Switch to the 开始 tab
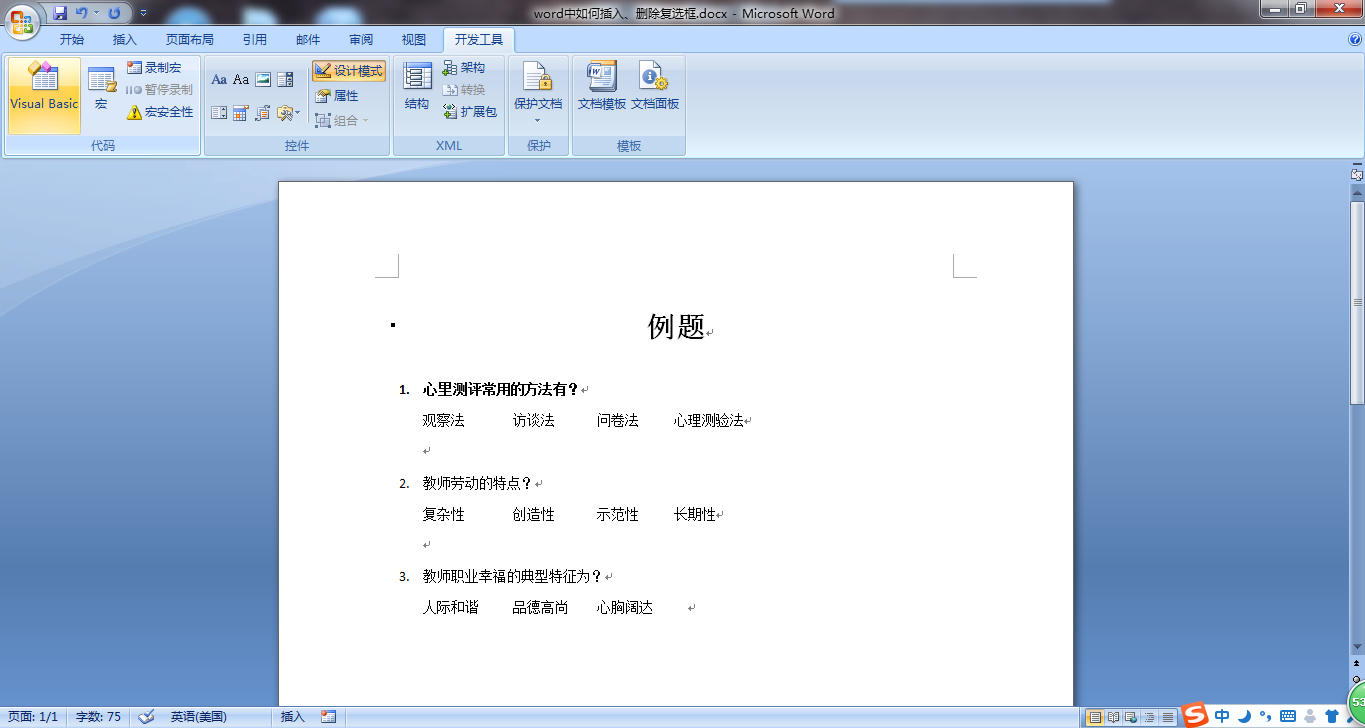 coord(72,40)
